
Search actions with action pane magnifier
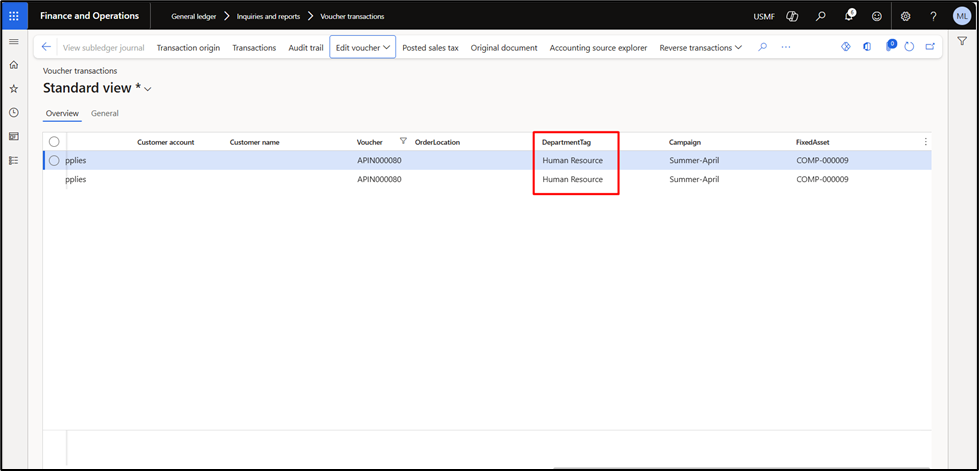coord(762,47)
